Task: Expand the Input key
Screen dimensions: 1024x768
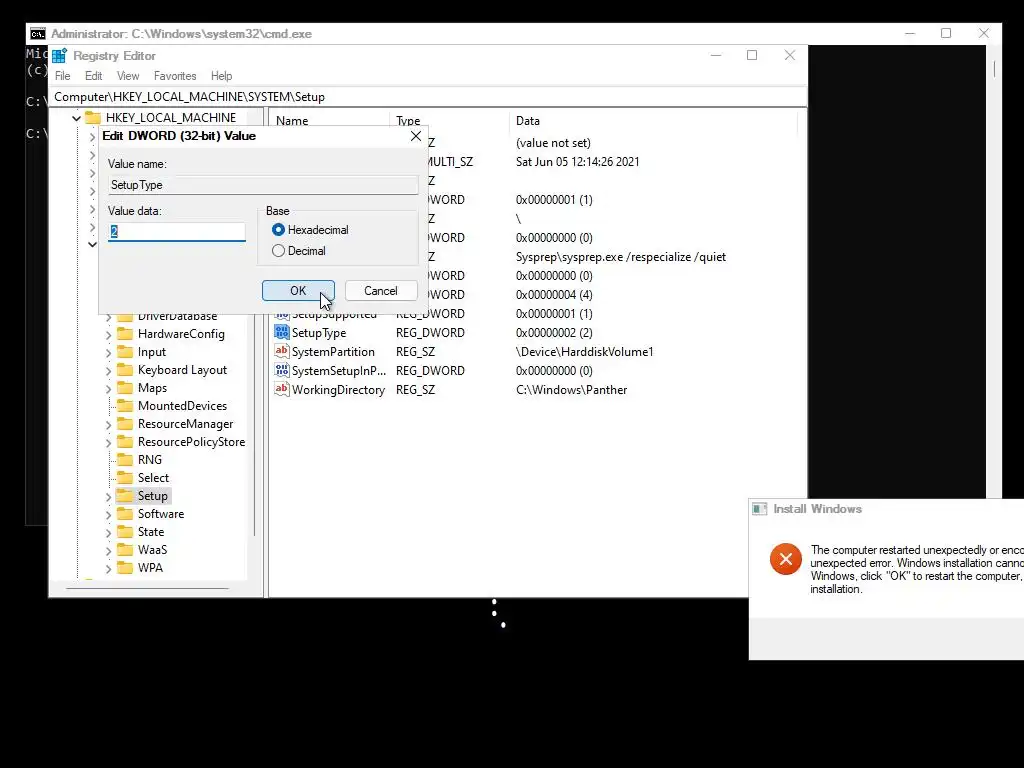Action: point(108,353)
